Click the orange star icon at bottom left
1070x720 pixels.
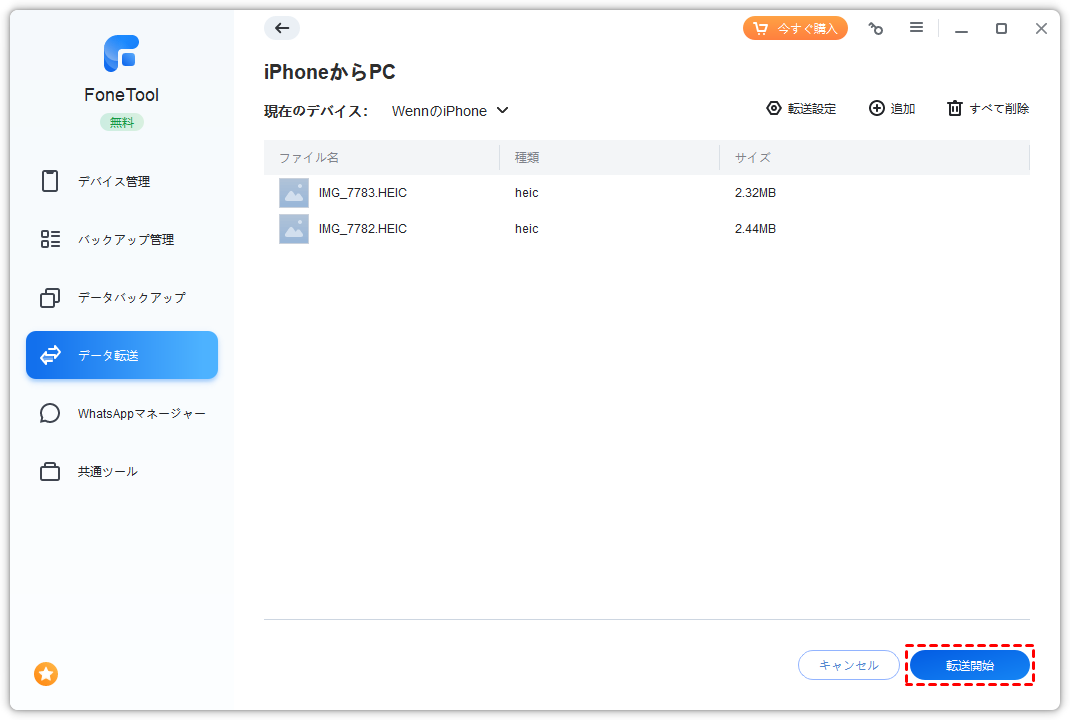click(45, 675)
